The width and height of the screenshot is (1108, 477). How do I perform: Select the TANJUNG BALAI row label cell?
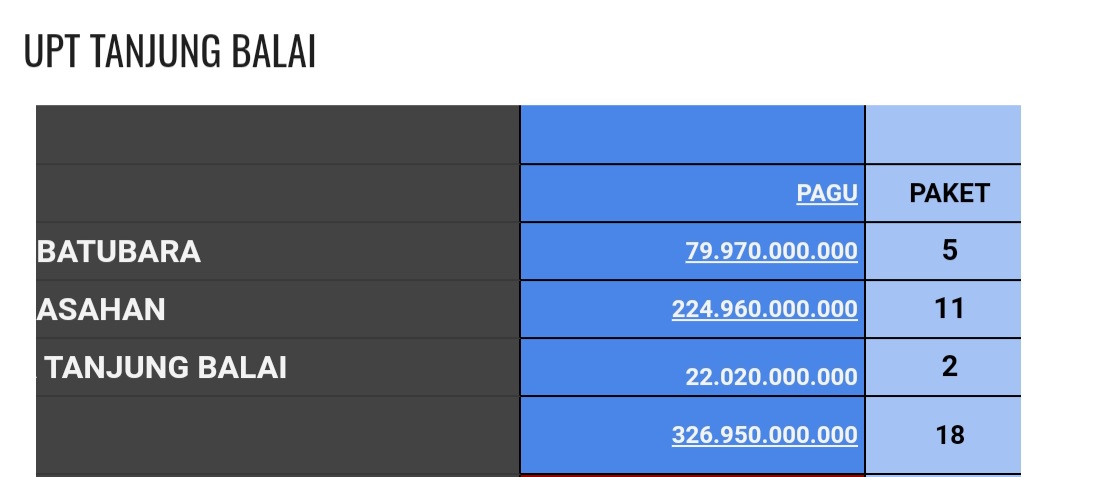click(x=278, y=367)
